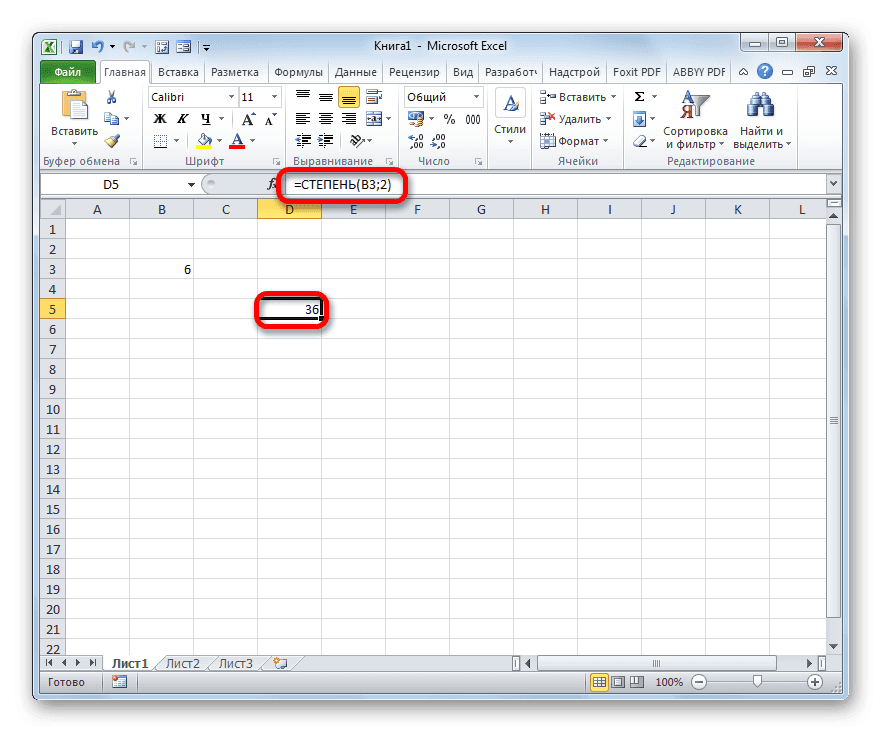This screenshot has width=882, height=733.
Task: Switch to the Формулы ribbon tab
Action: coord(298,71)
